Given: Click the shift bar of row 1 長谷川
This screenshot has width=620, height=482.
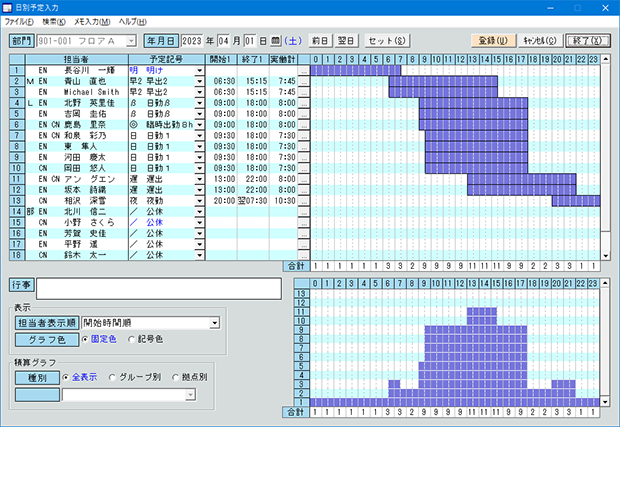Looking at the screenshot, I should click(x=356, y=70).
